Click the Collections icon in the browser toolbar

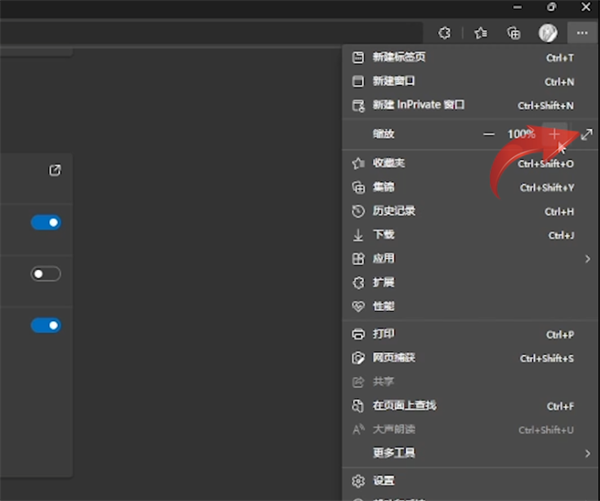pos(514,33)
